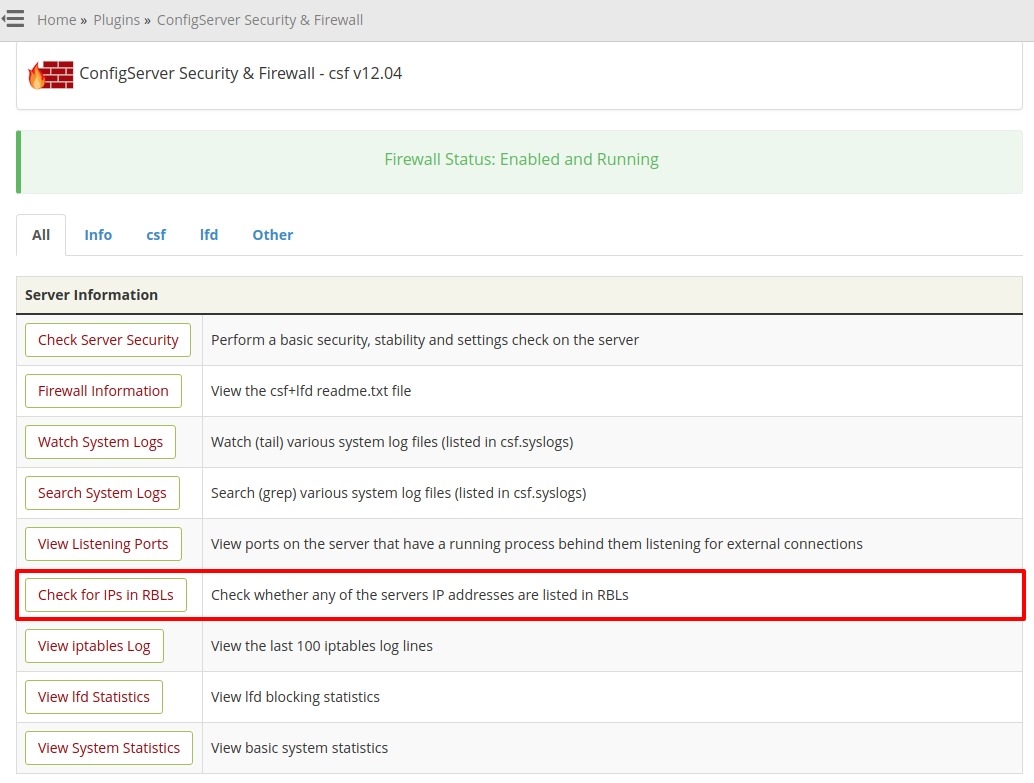This screenshot has width=1034, height=783.
Task: Show View lfd Statistics
Action: (x=93, y=697)
